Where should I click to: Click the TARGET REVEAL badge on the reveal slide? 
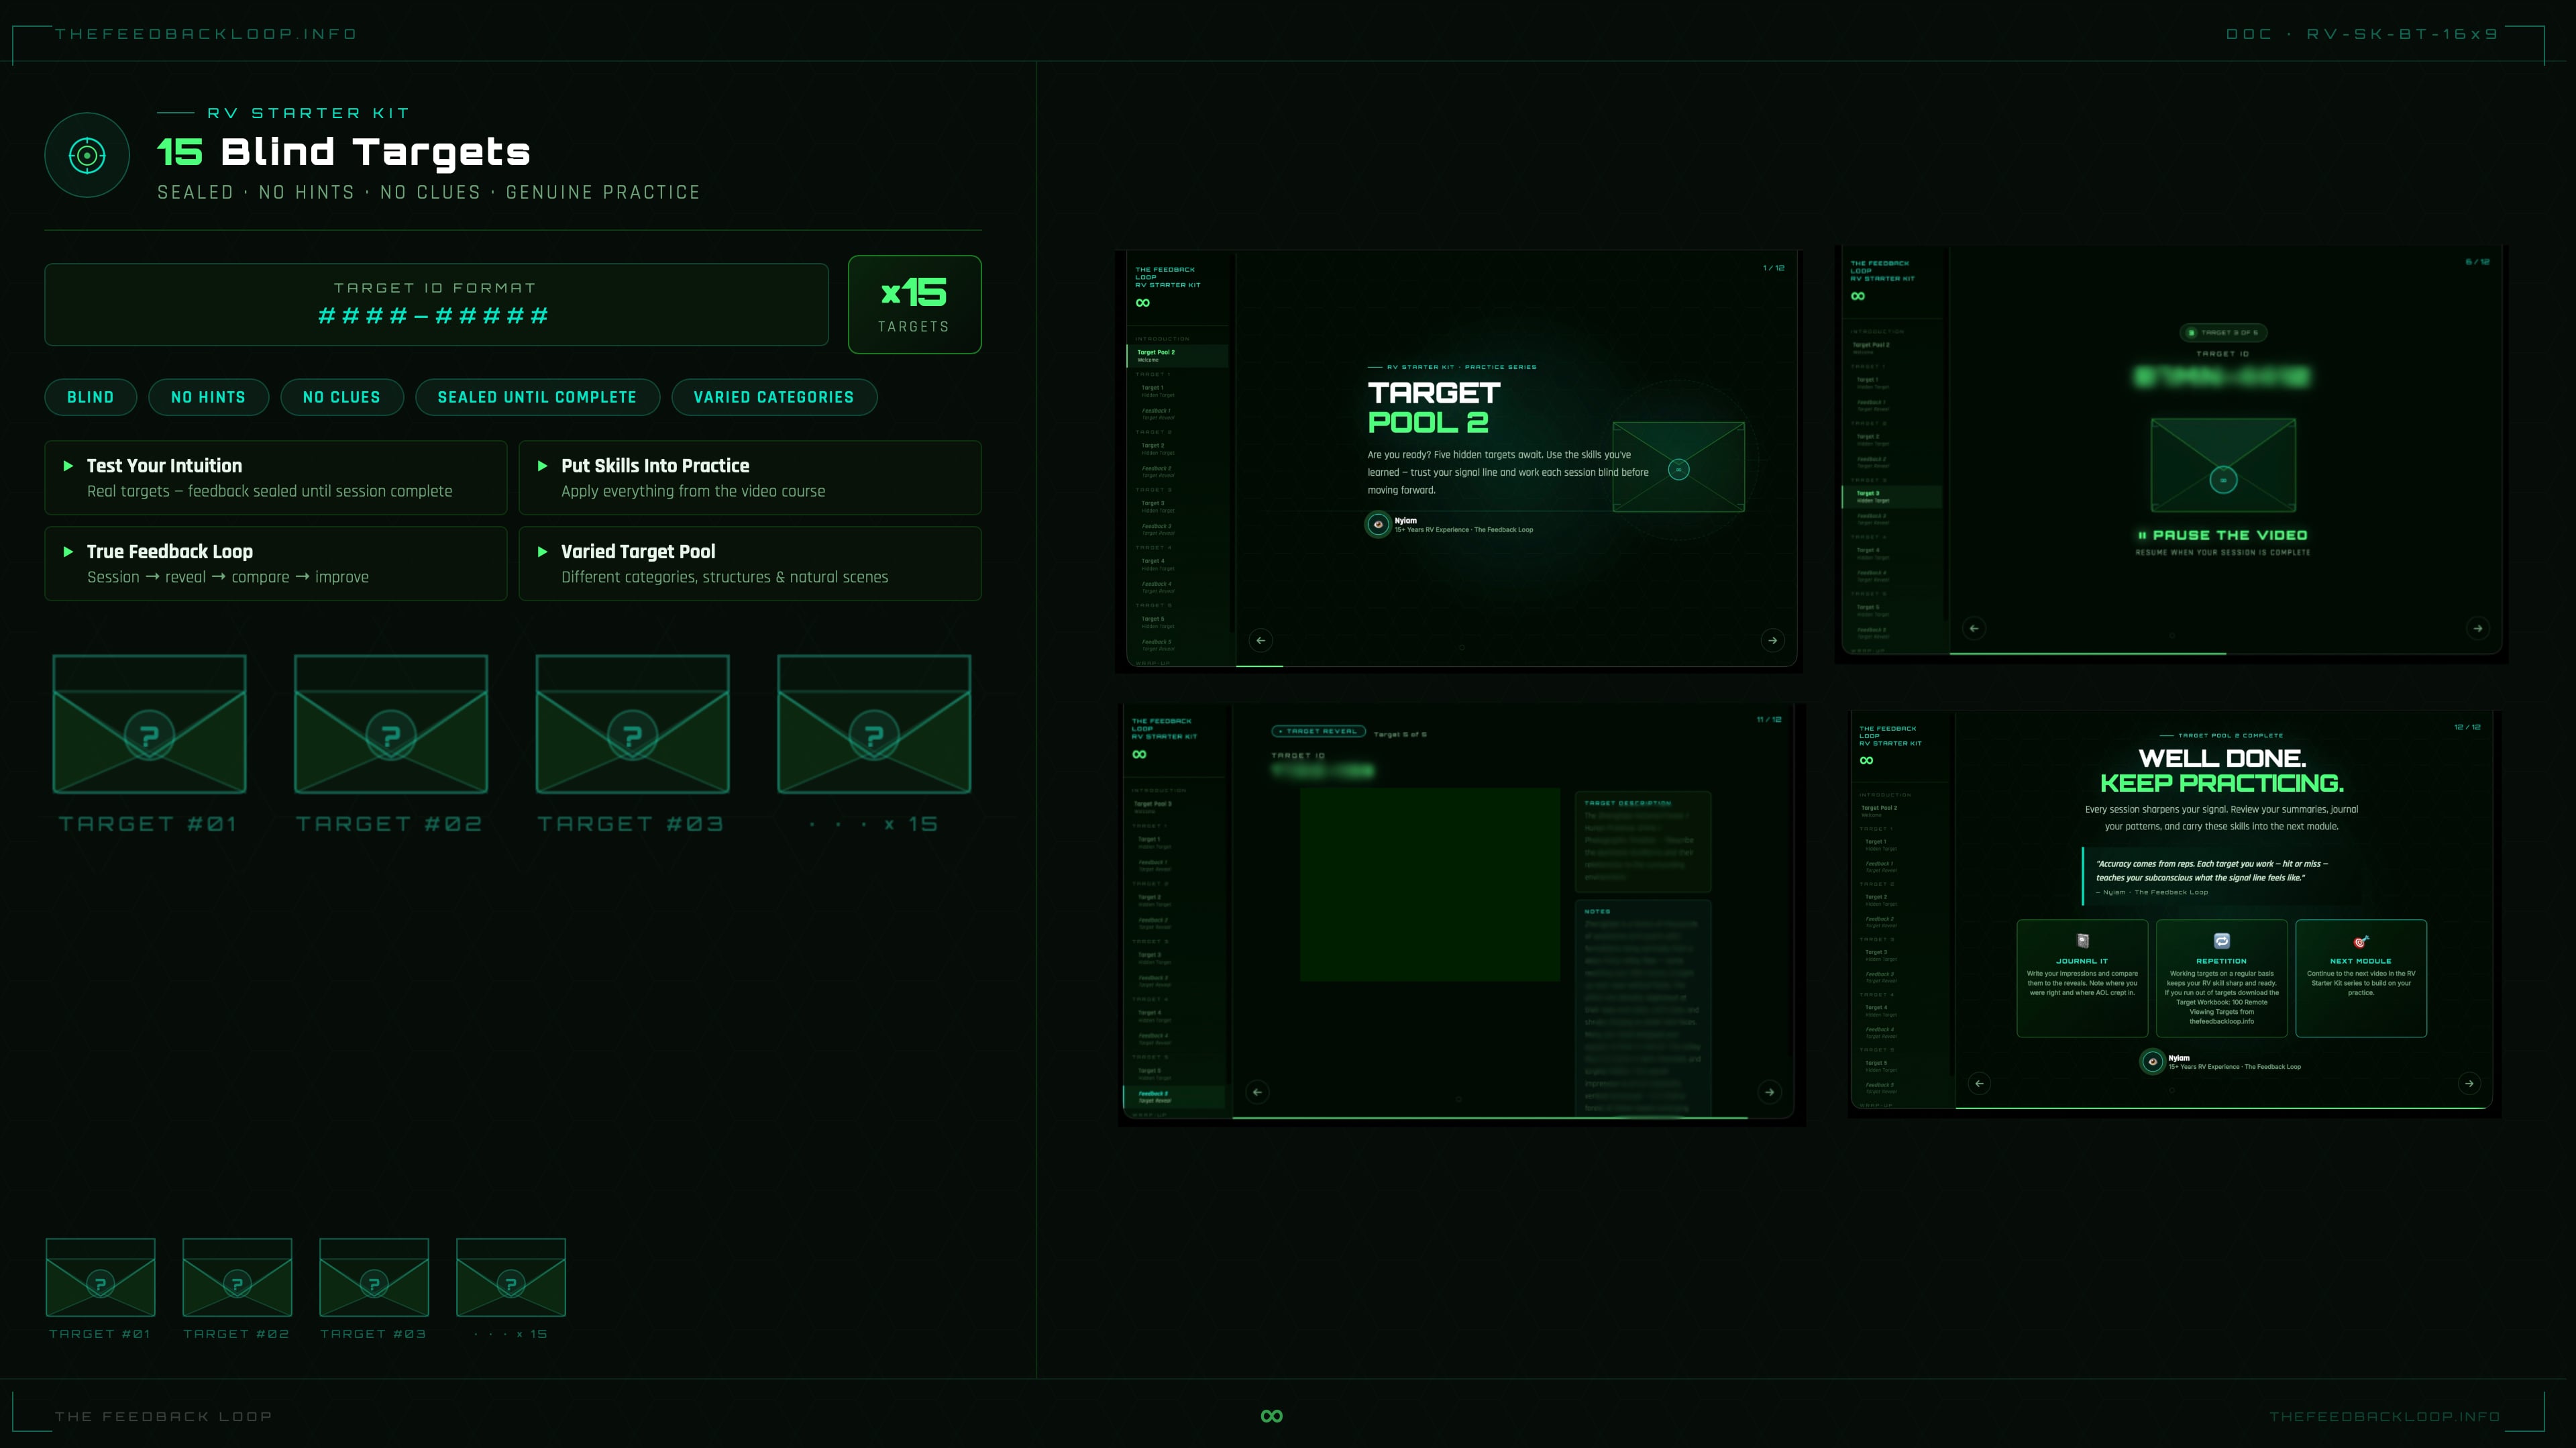(1318, 731)
